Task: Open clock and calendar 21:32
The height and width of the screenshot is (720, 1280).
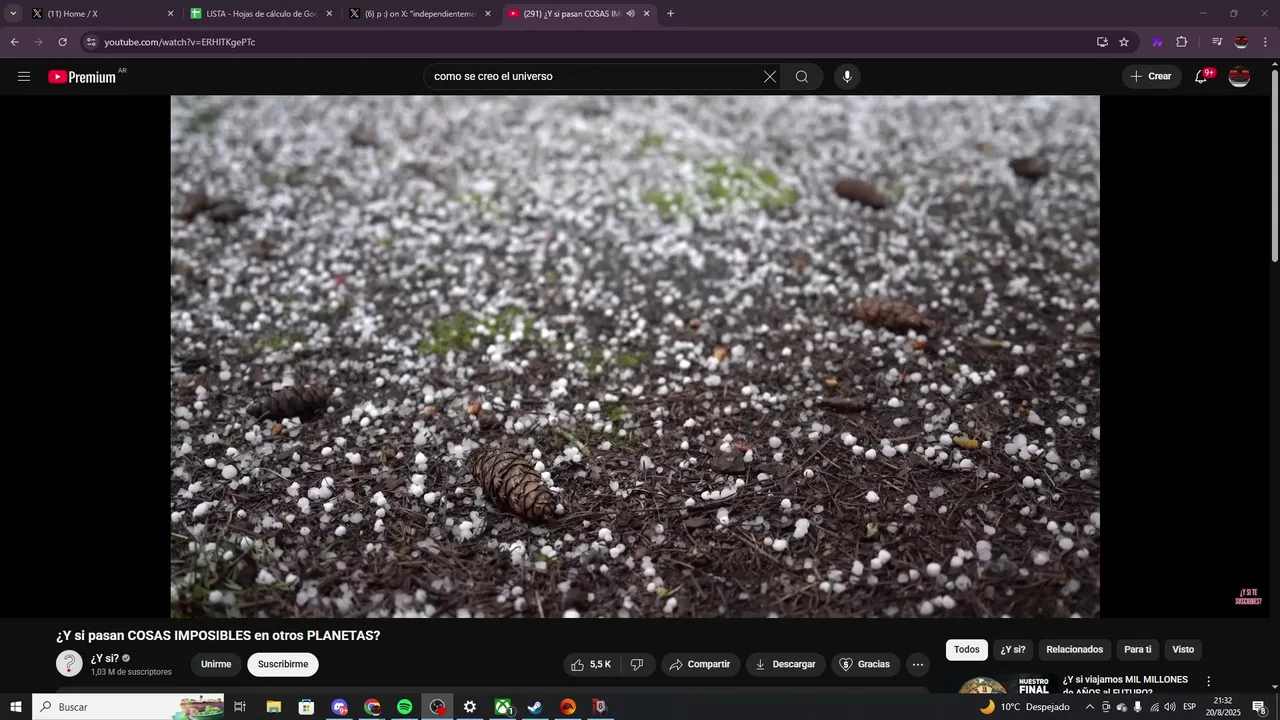Action: pos(1223,707)
